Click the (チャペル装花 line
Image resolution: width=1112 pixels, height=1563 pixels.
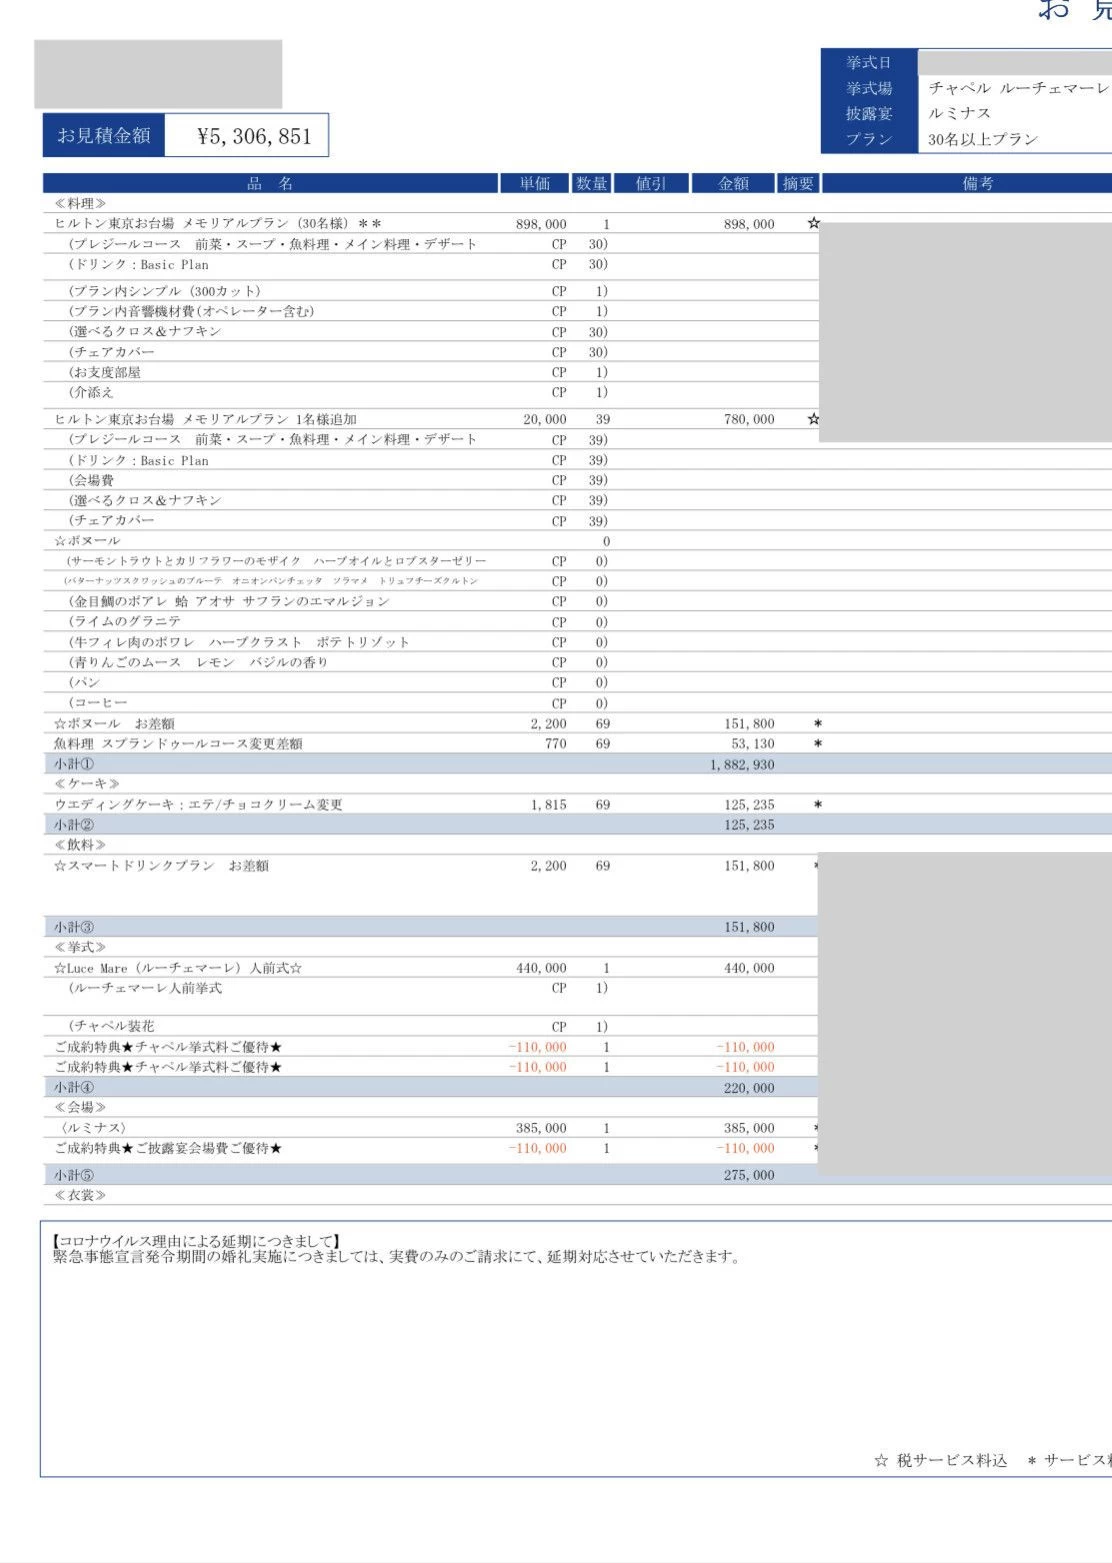point(111,1026)
